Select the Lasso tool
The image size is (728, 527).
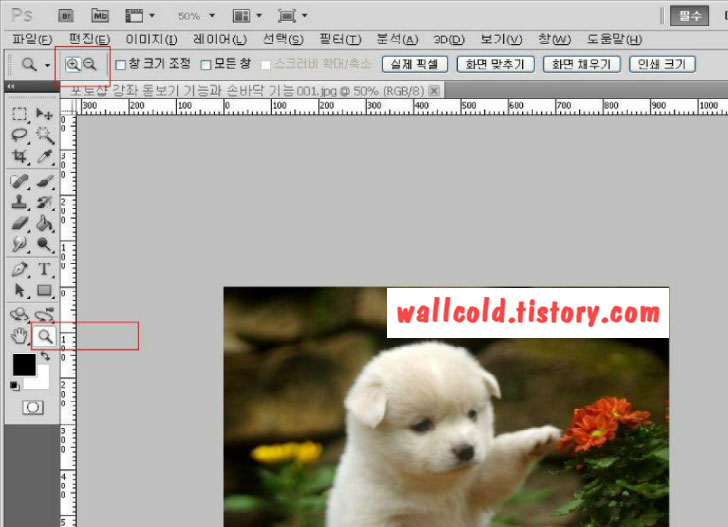19,135
